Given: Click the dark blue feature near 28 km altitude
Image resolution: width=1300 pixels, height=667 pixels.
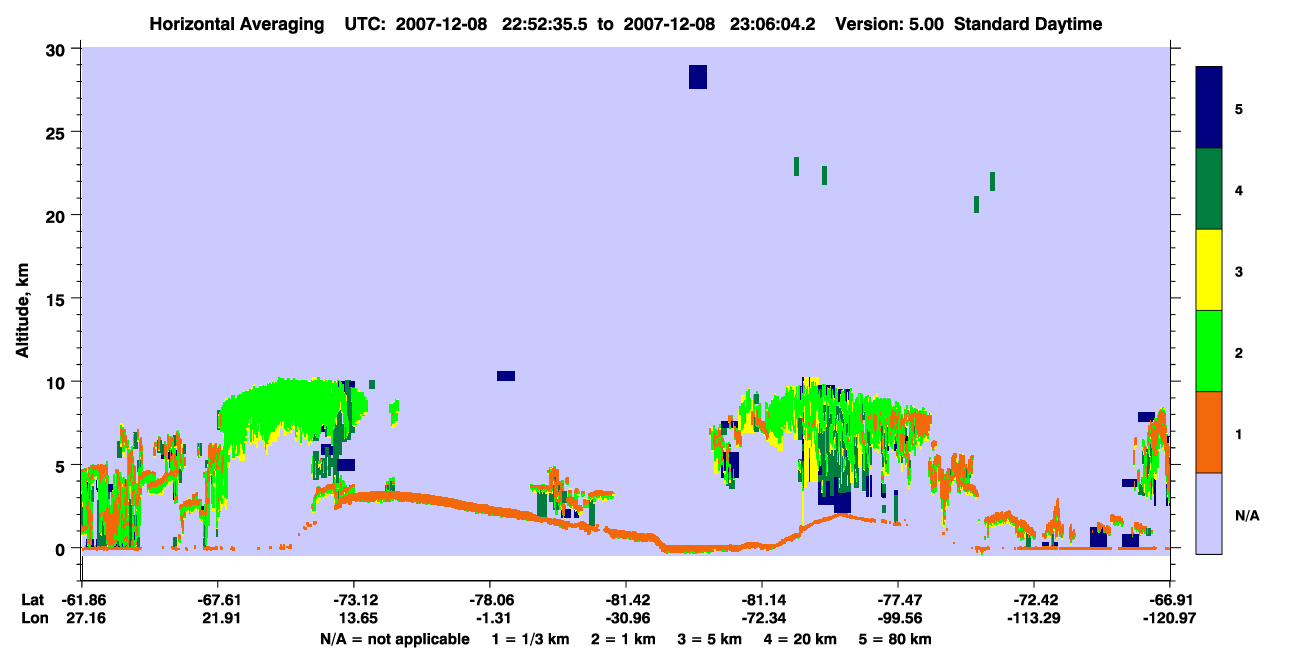Looking at the screenshot, I should [x=698, y=77].
